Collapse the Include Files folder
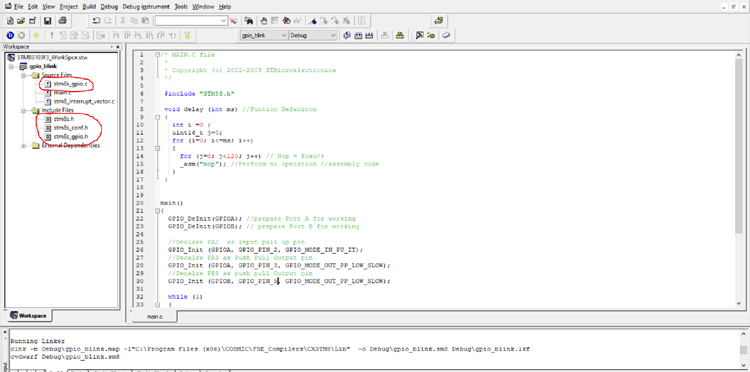The width and height of the screenshot is (750, 372). tap(23, 110)
